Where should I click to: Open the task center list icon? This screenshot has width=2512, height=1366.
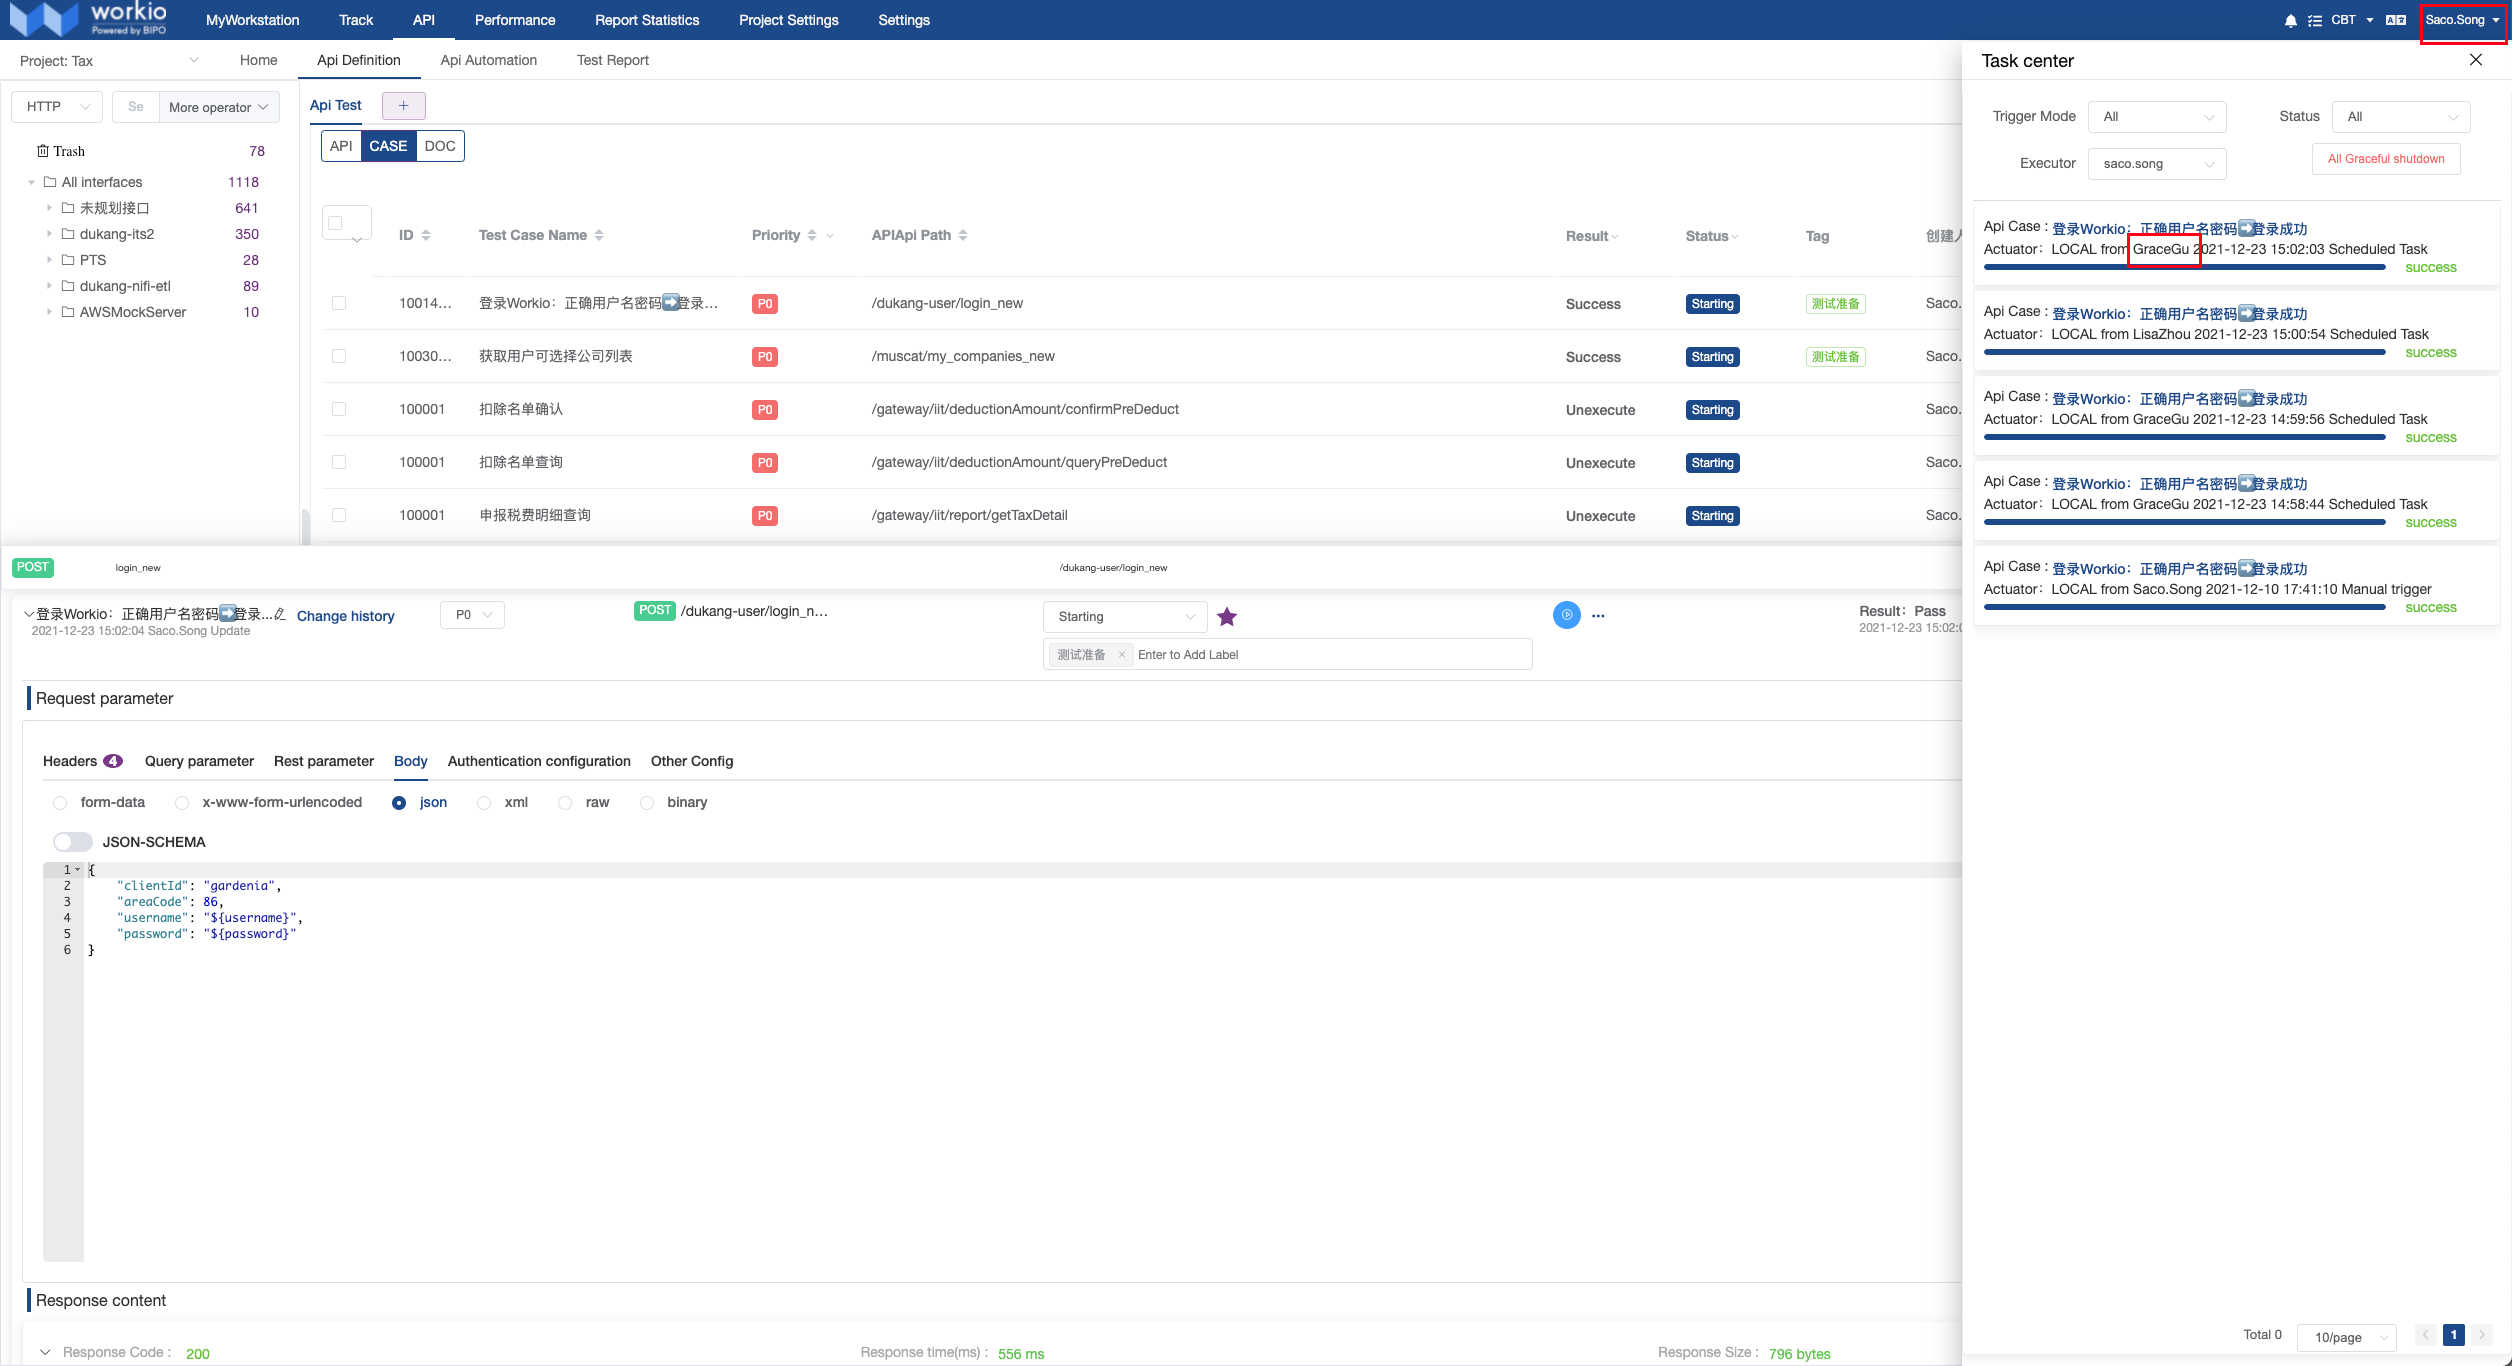click(x=2315, y=21)
